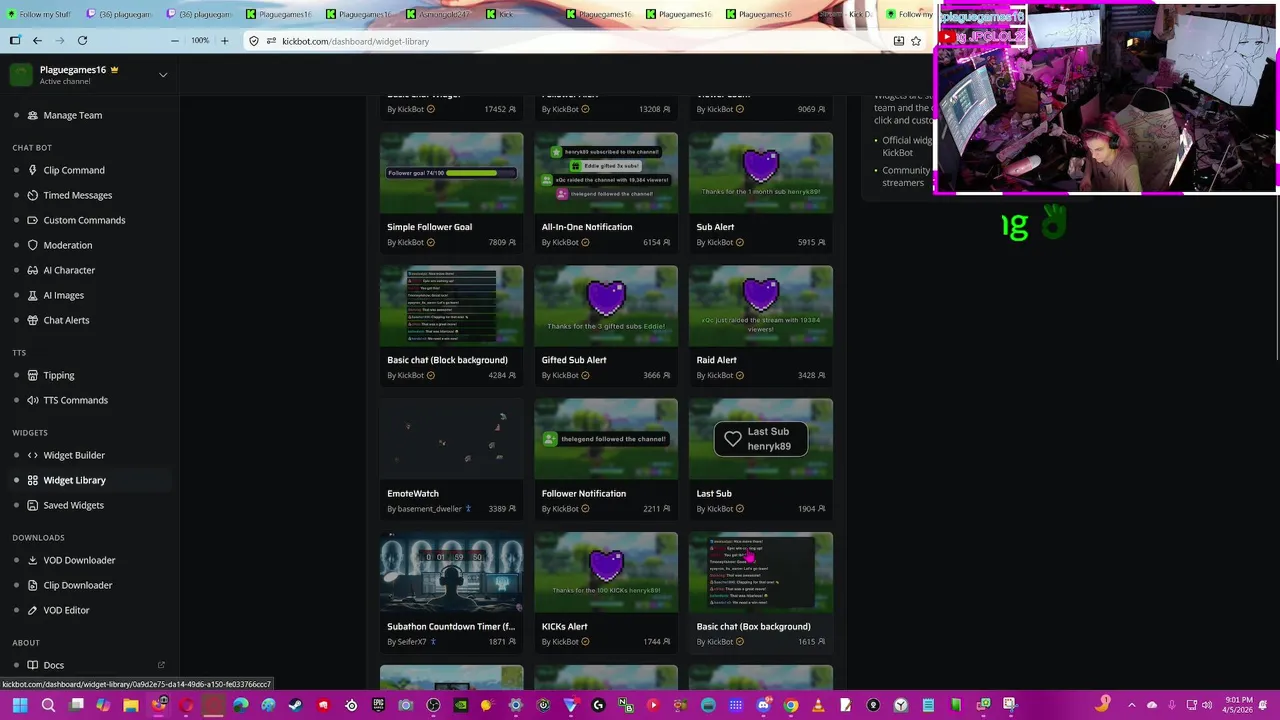
Task: Open Follower Notification widget thumbnail
Action: pyautogui.click(x=606, y=438)
